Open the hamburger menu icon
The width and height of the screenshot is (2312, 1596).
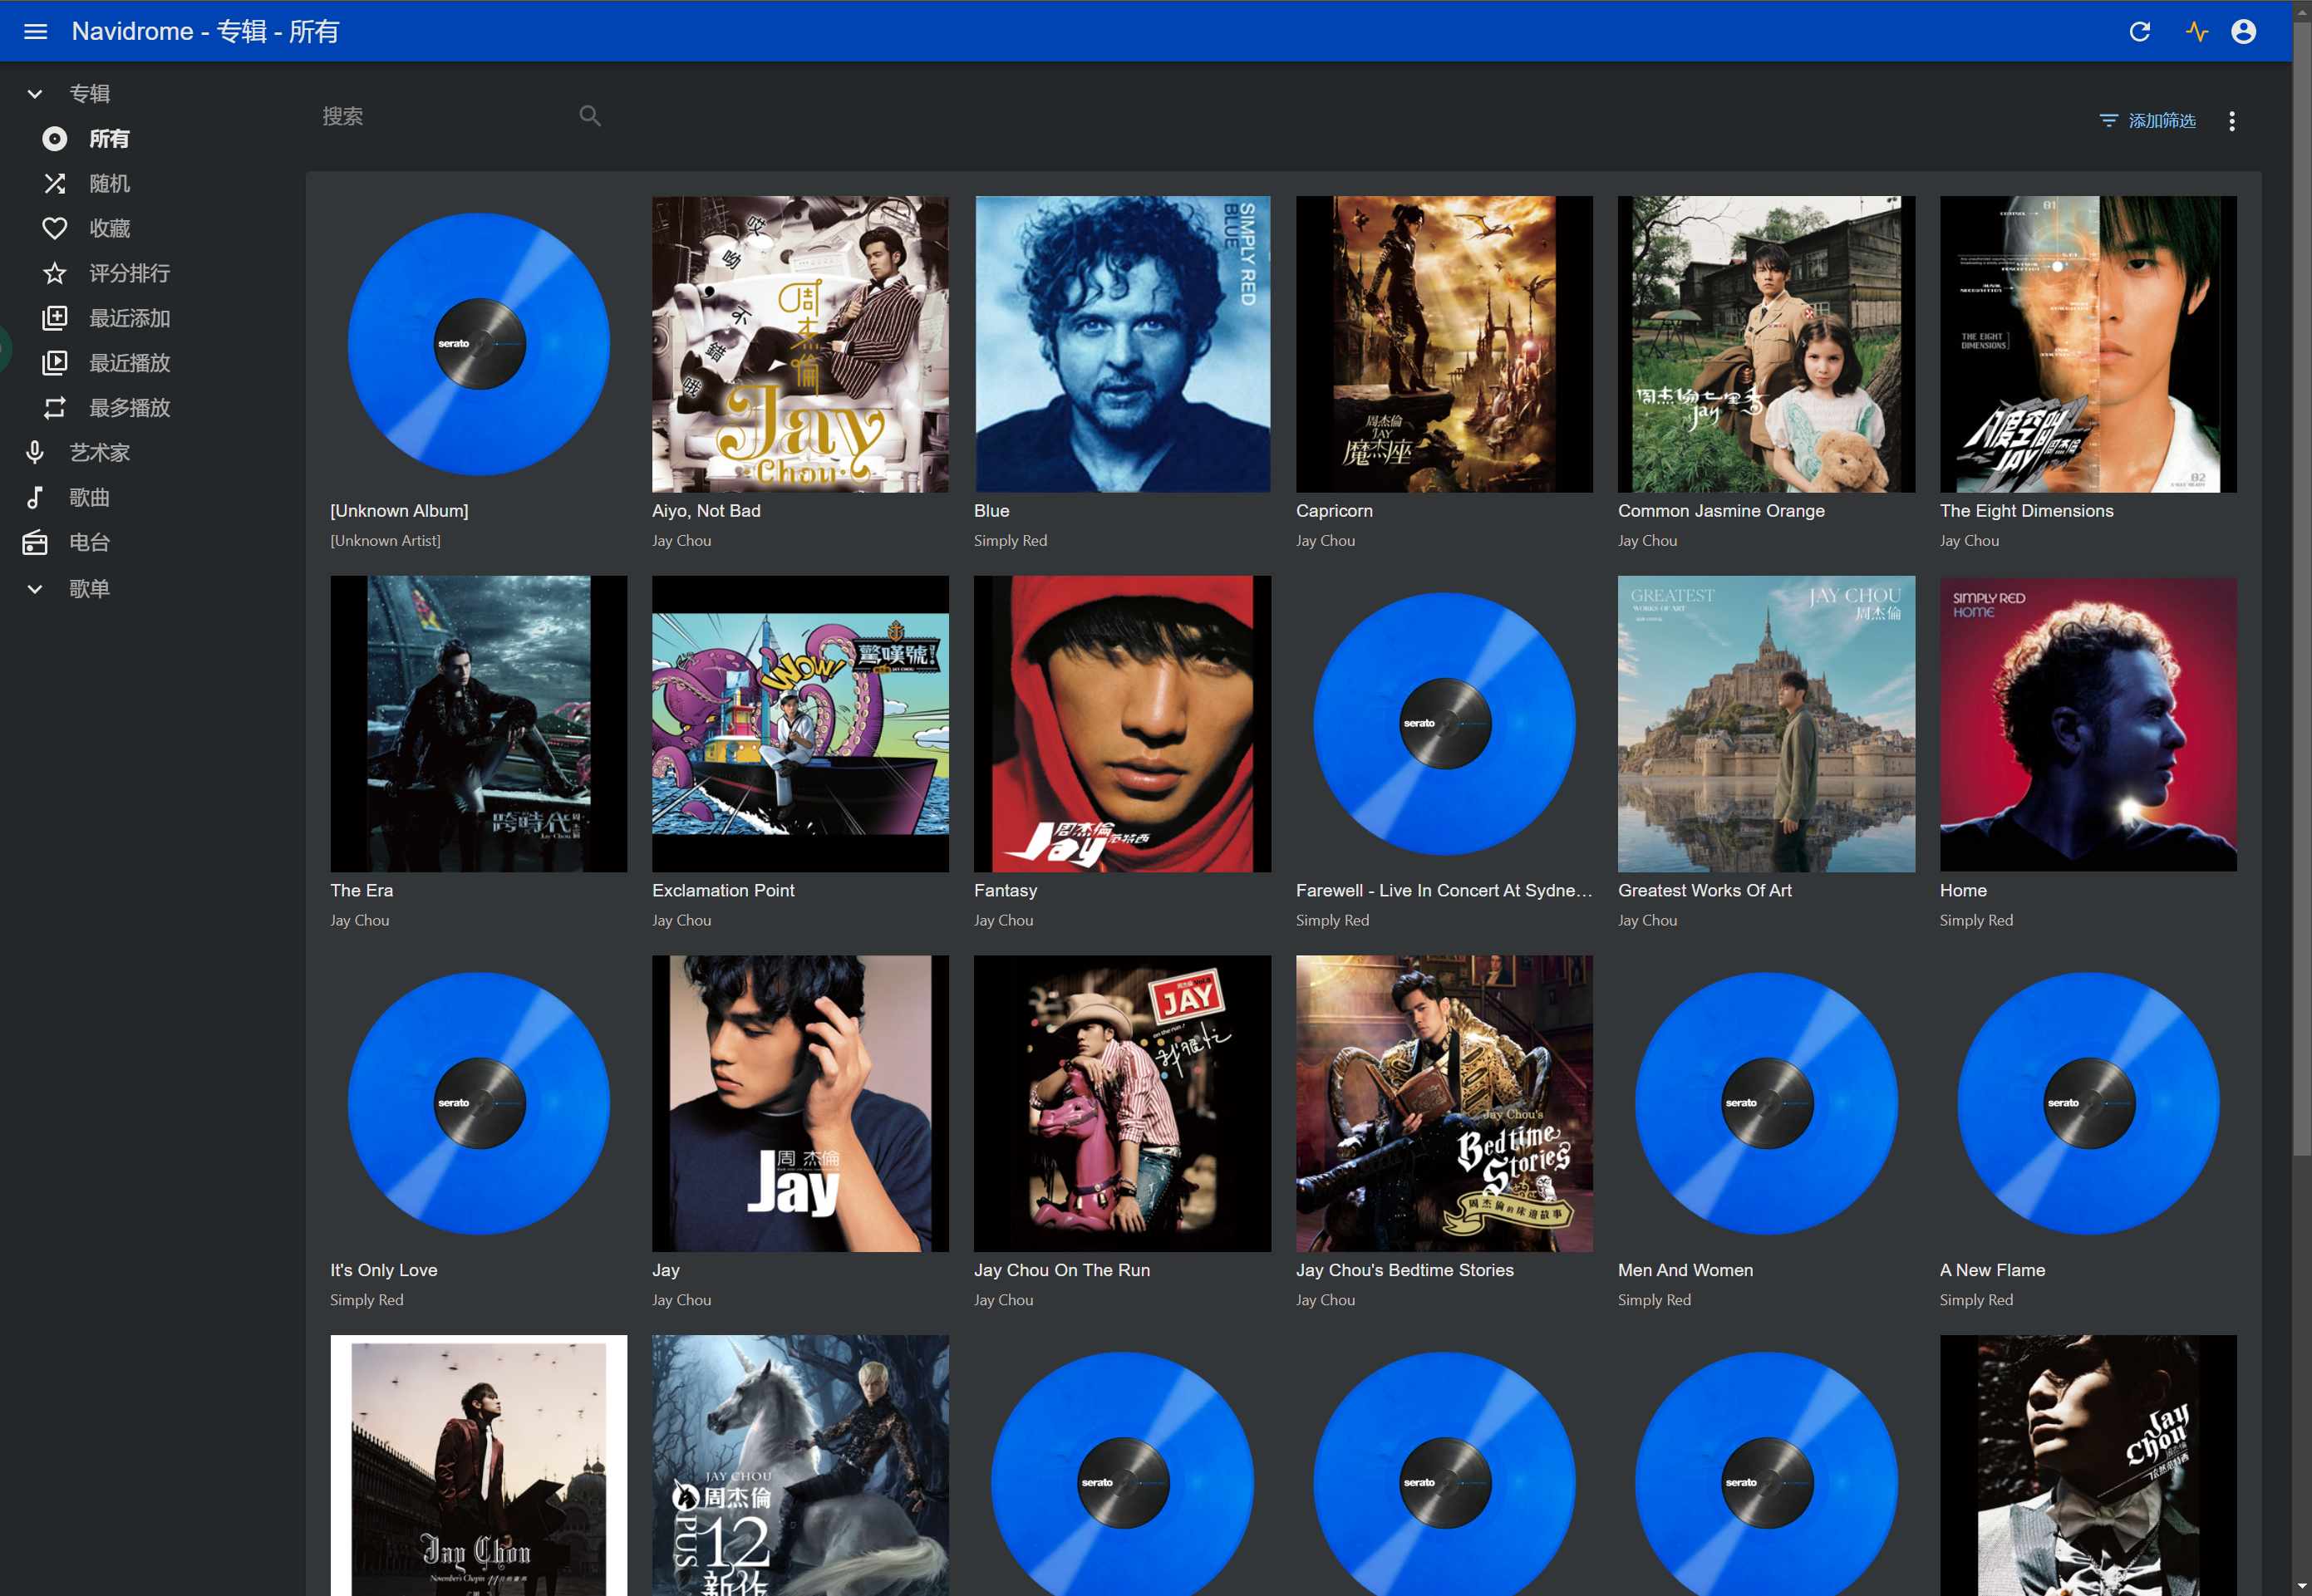pyautogui.click(x=35, y=31)
